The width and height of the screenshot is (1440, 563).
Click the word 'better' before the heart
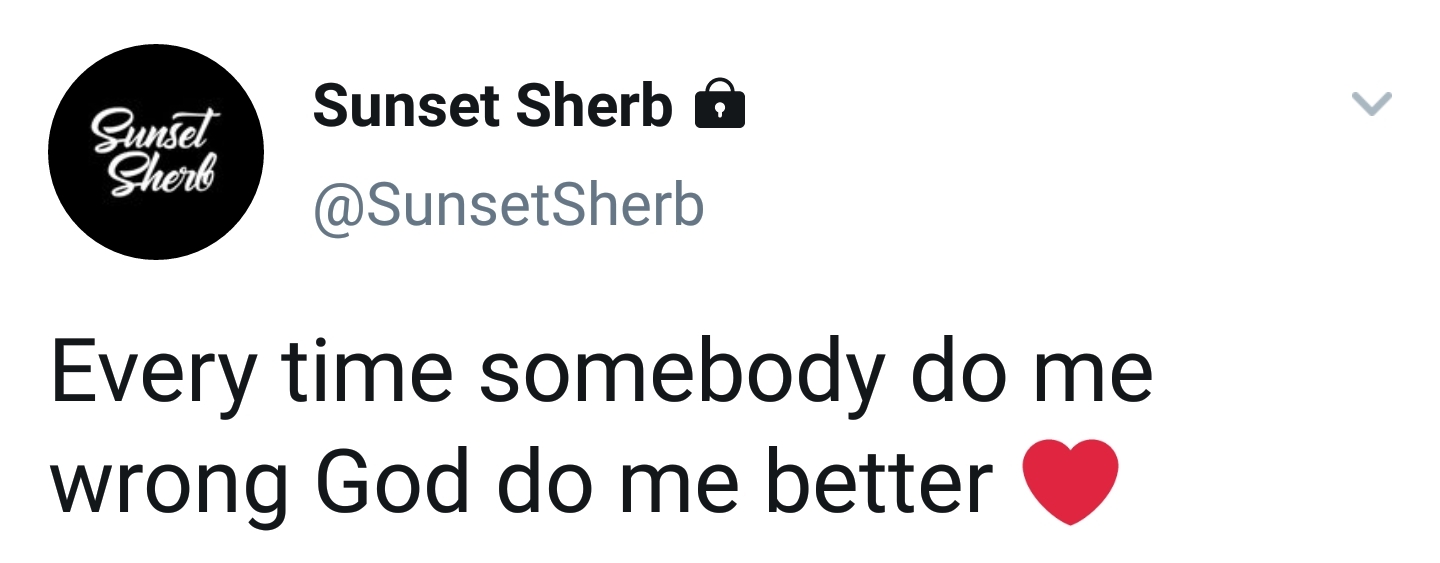tap(878, 481)
